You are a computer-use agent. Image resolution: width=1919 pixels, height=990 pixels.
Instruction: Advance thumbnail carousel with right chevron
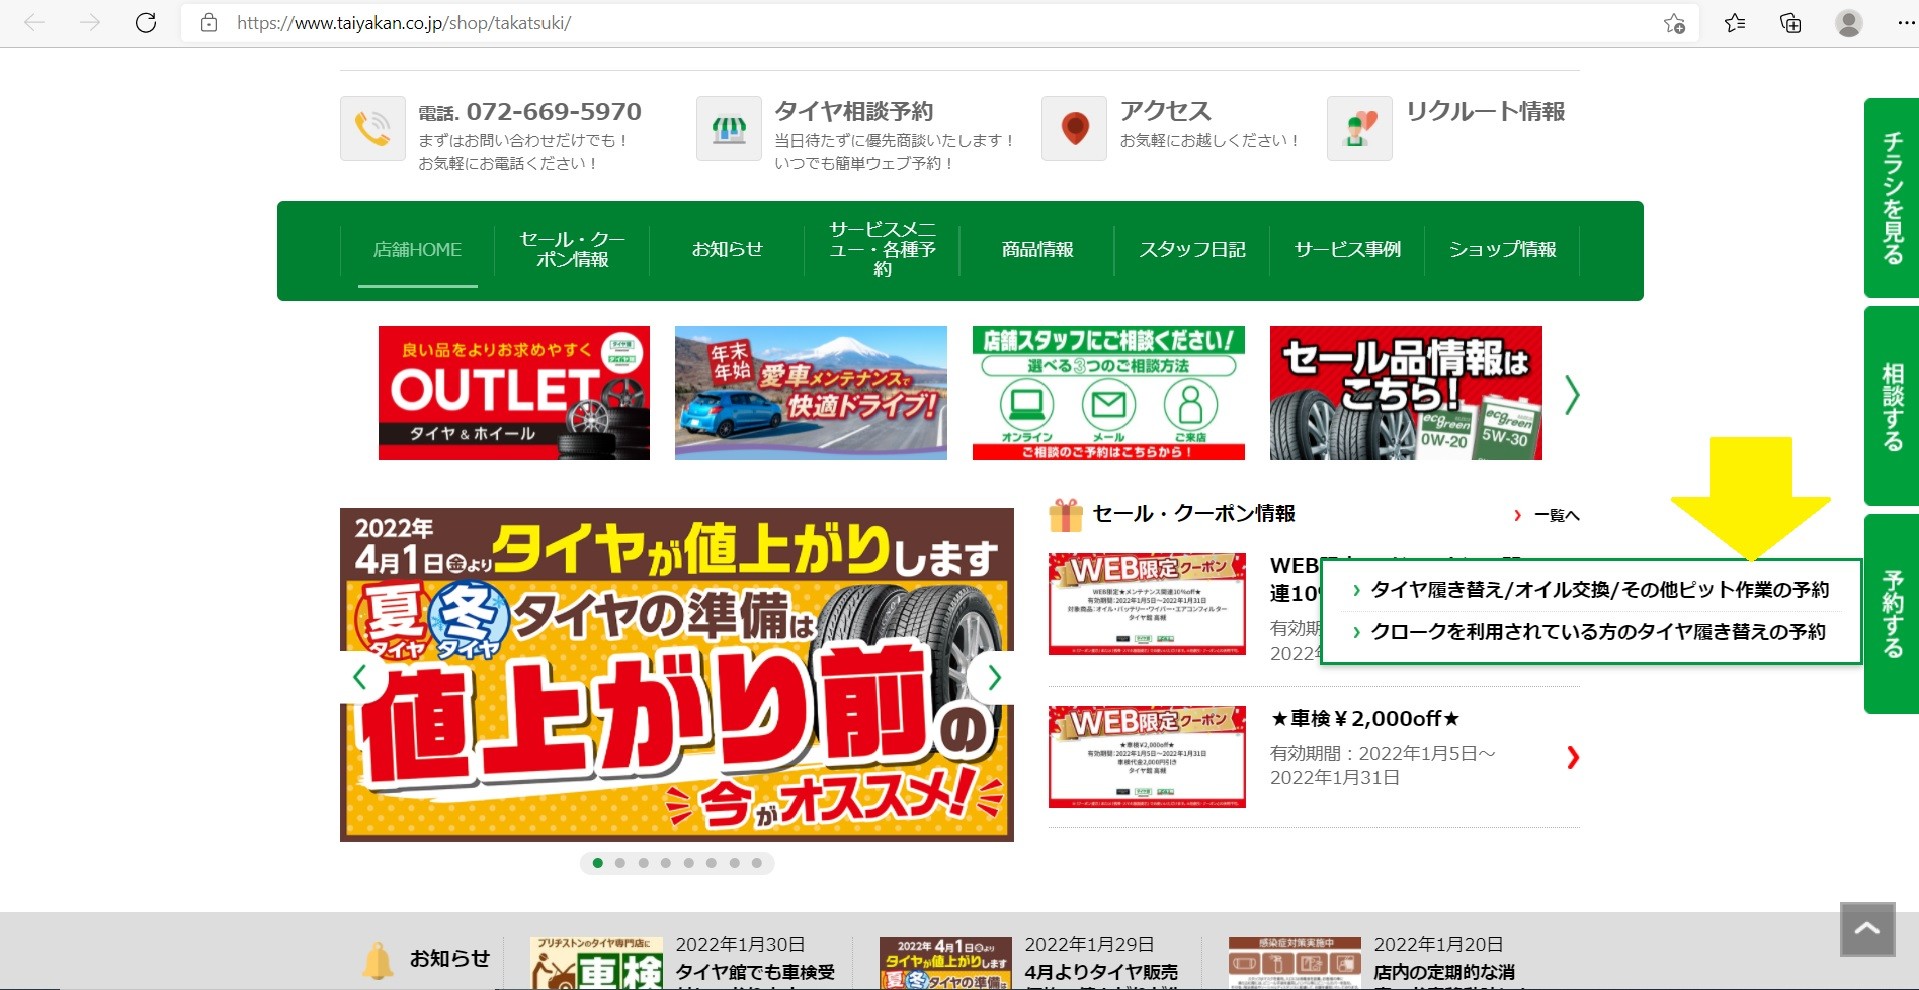click(x=1572, y=395)
